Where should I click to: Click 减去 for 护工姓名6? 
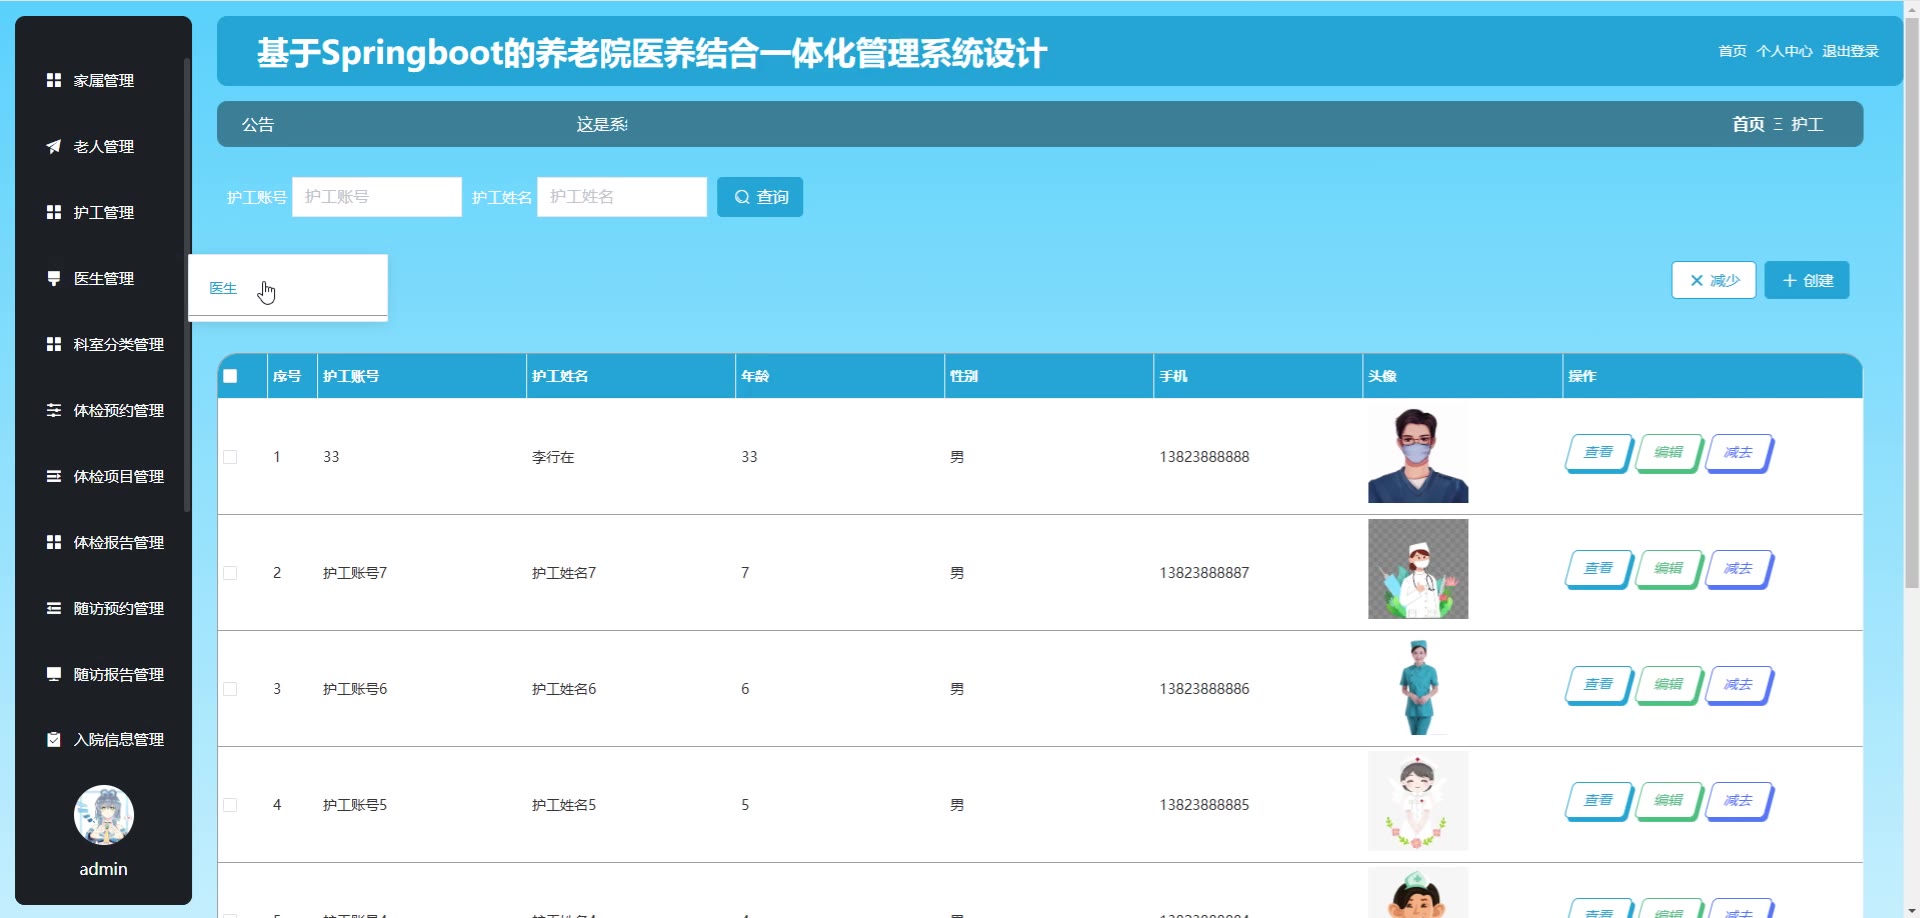pos(1738,685)
